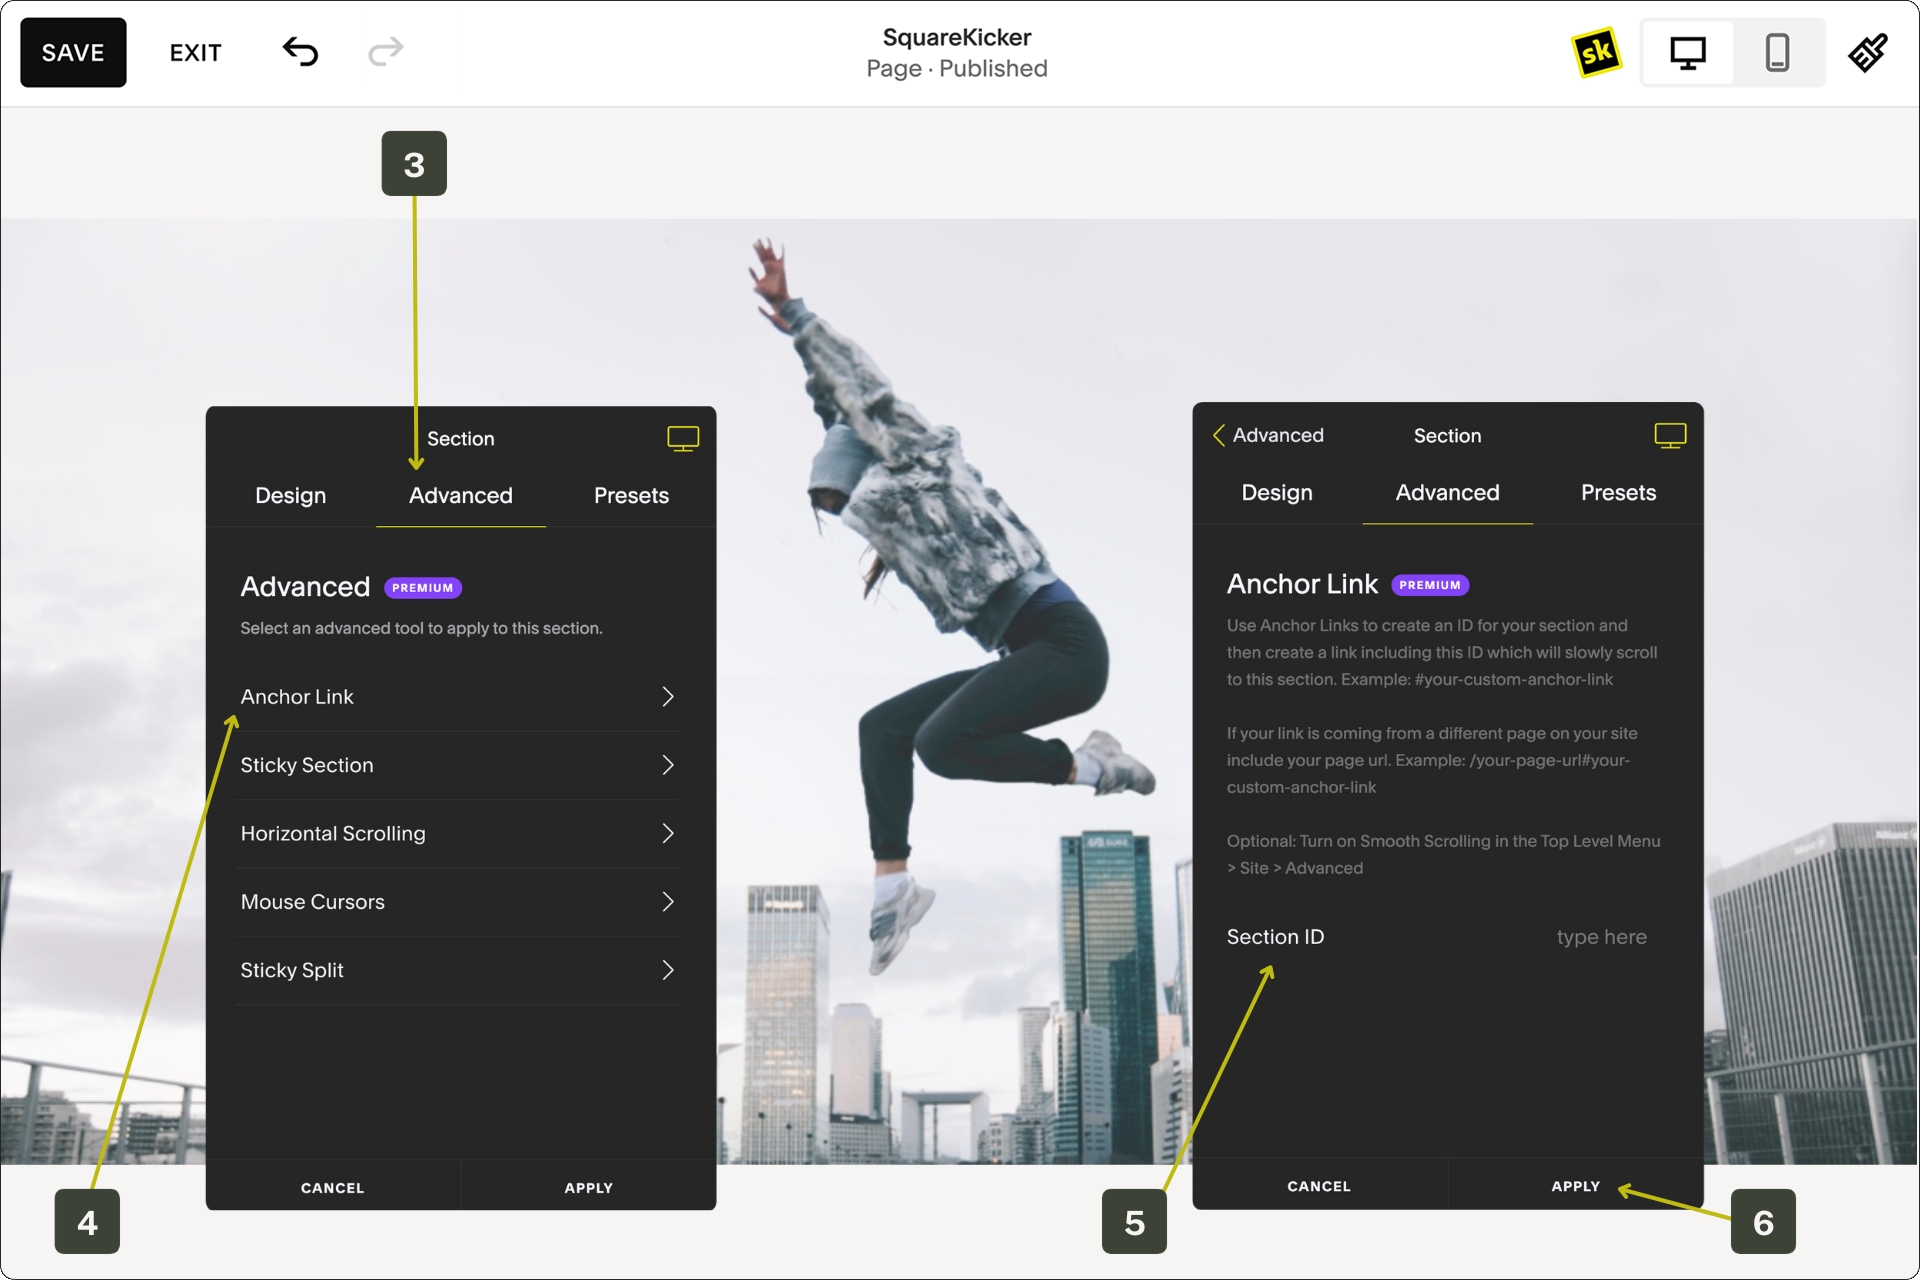Open the Design tab in right panel
1920x1280 pixels.
point(1277,492)
